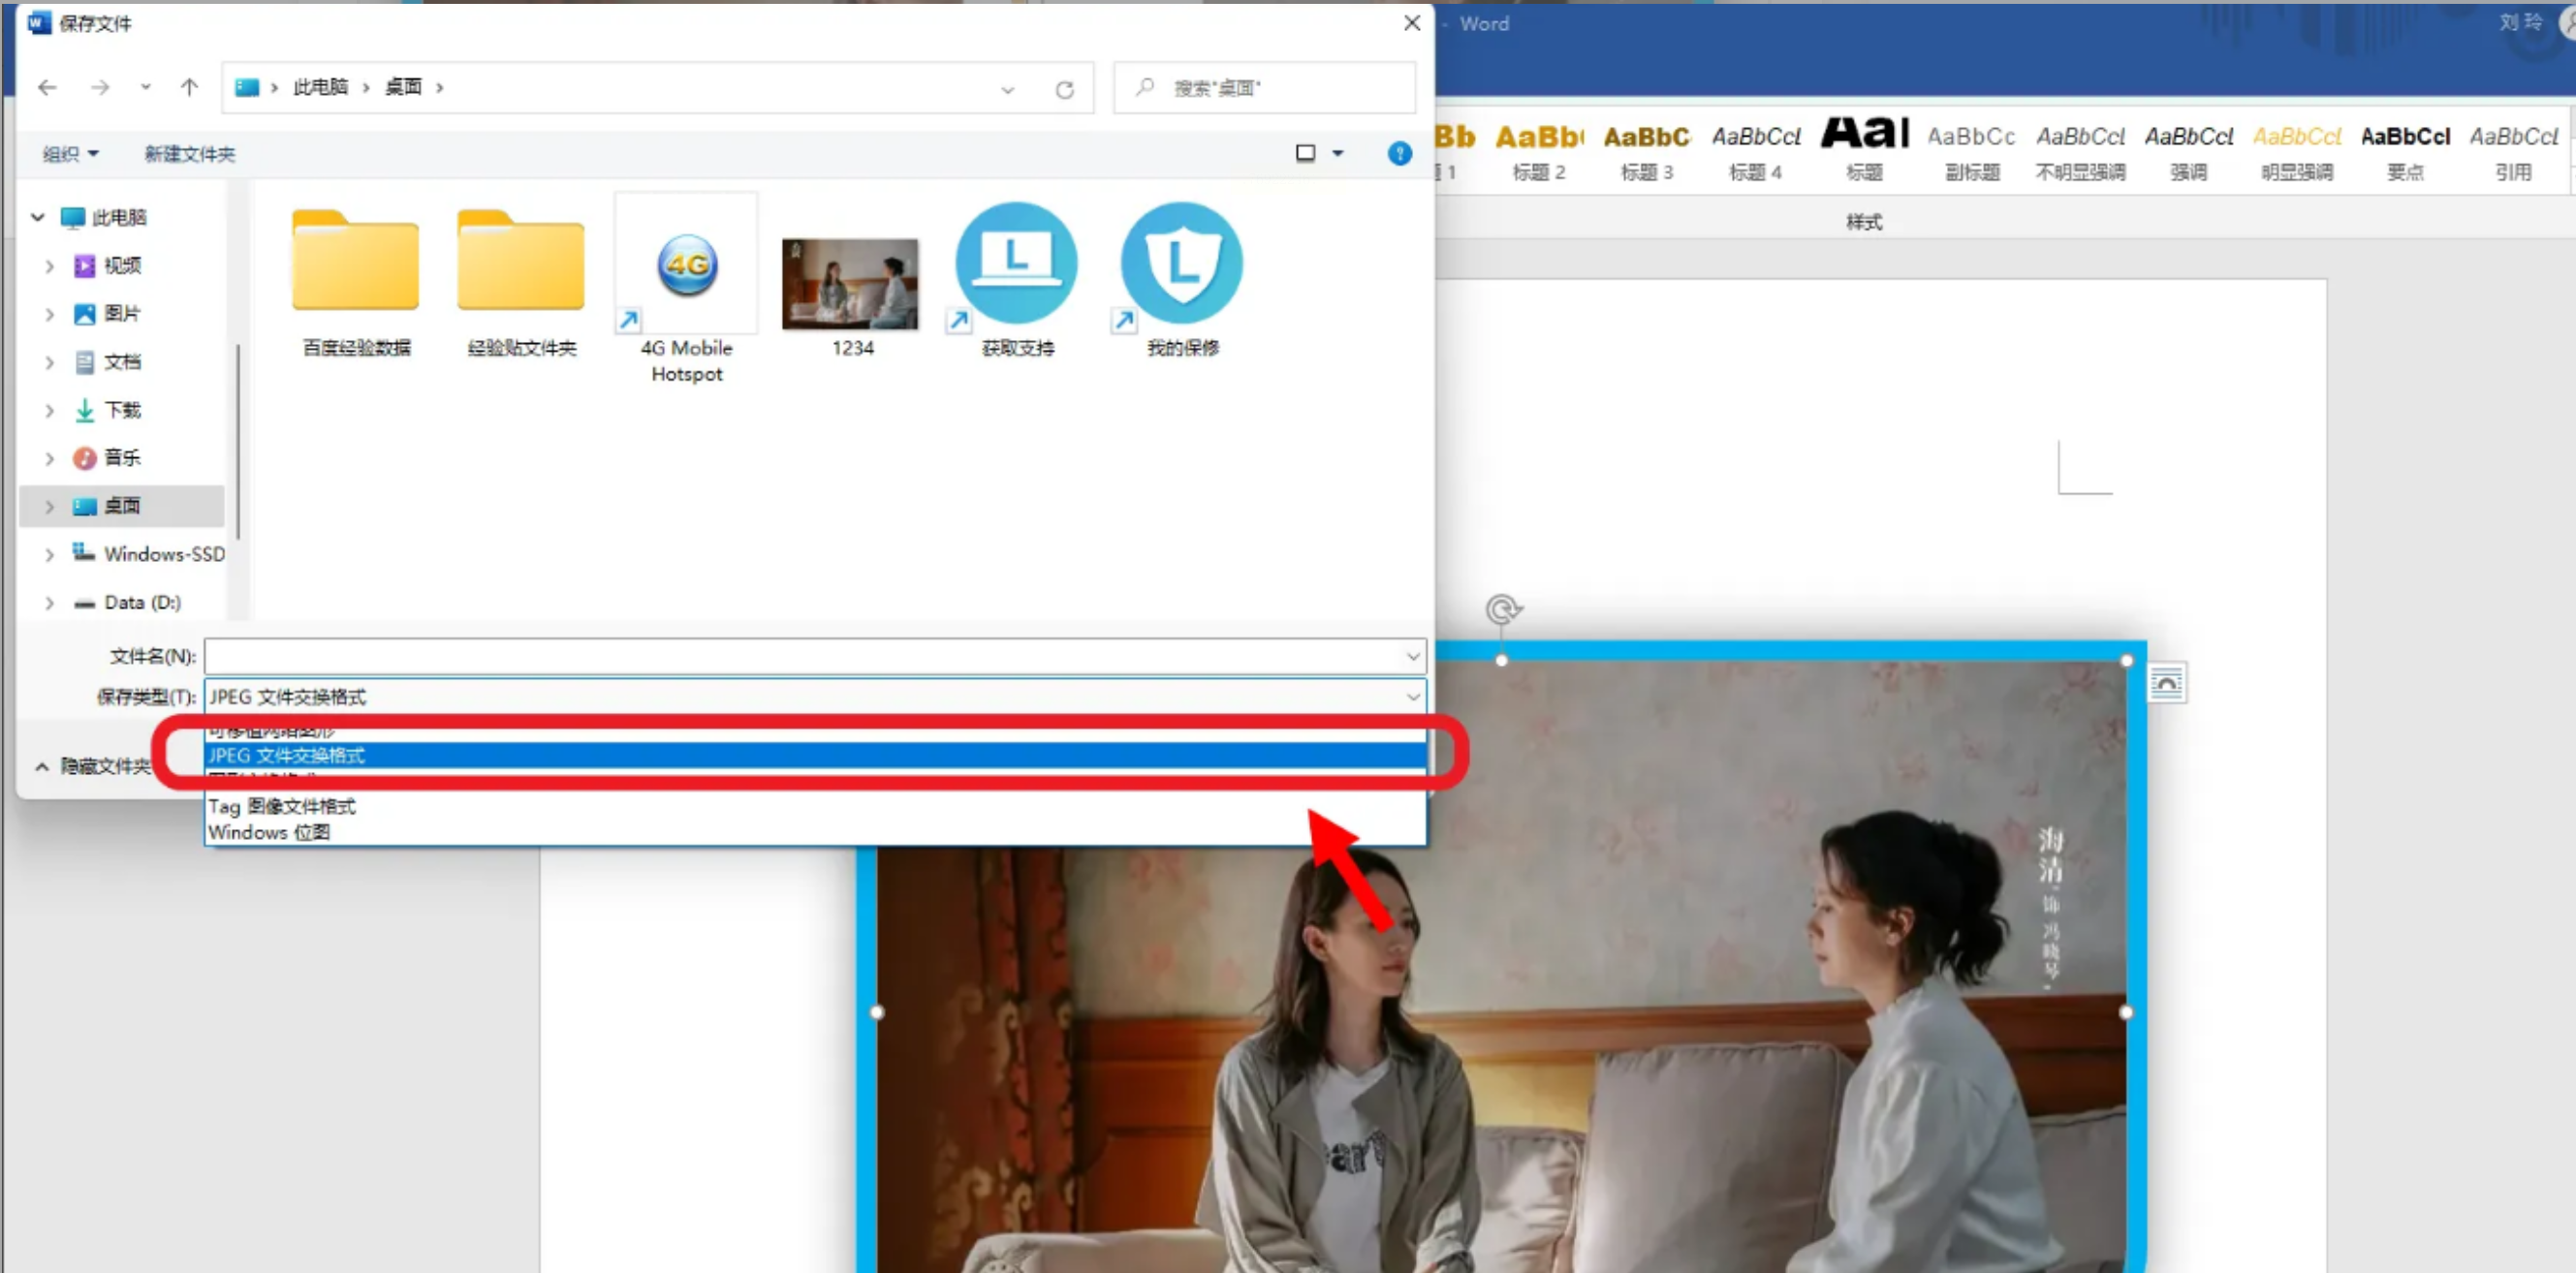Choose the Windows 位图 format option

[x=270, y=832]
